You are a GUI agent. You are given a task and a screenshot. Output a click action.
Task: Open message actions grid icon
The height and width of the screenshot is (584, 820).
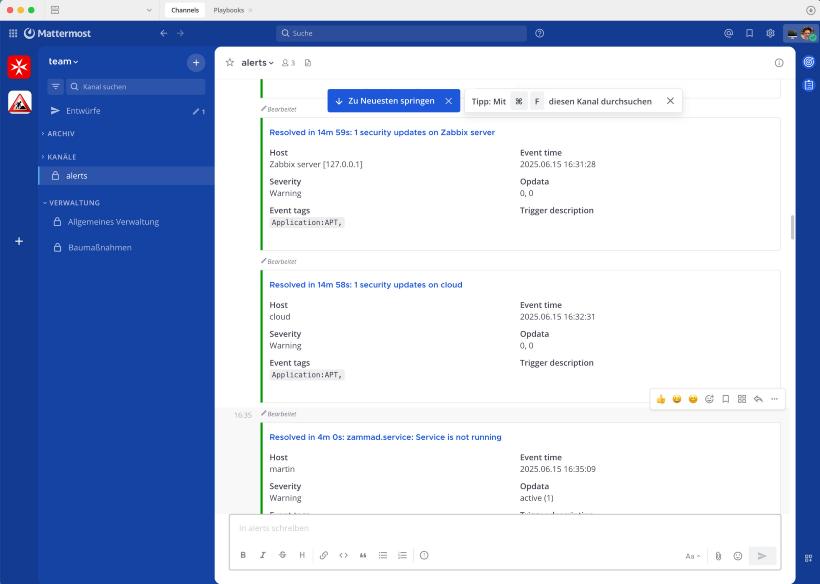pos(742,399)
